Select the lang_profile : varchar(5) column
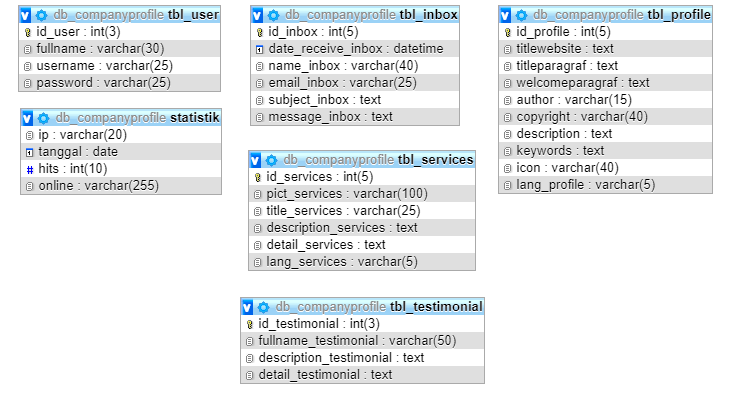Screen dimensions: 735x395 tap(606, 185)
